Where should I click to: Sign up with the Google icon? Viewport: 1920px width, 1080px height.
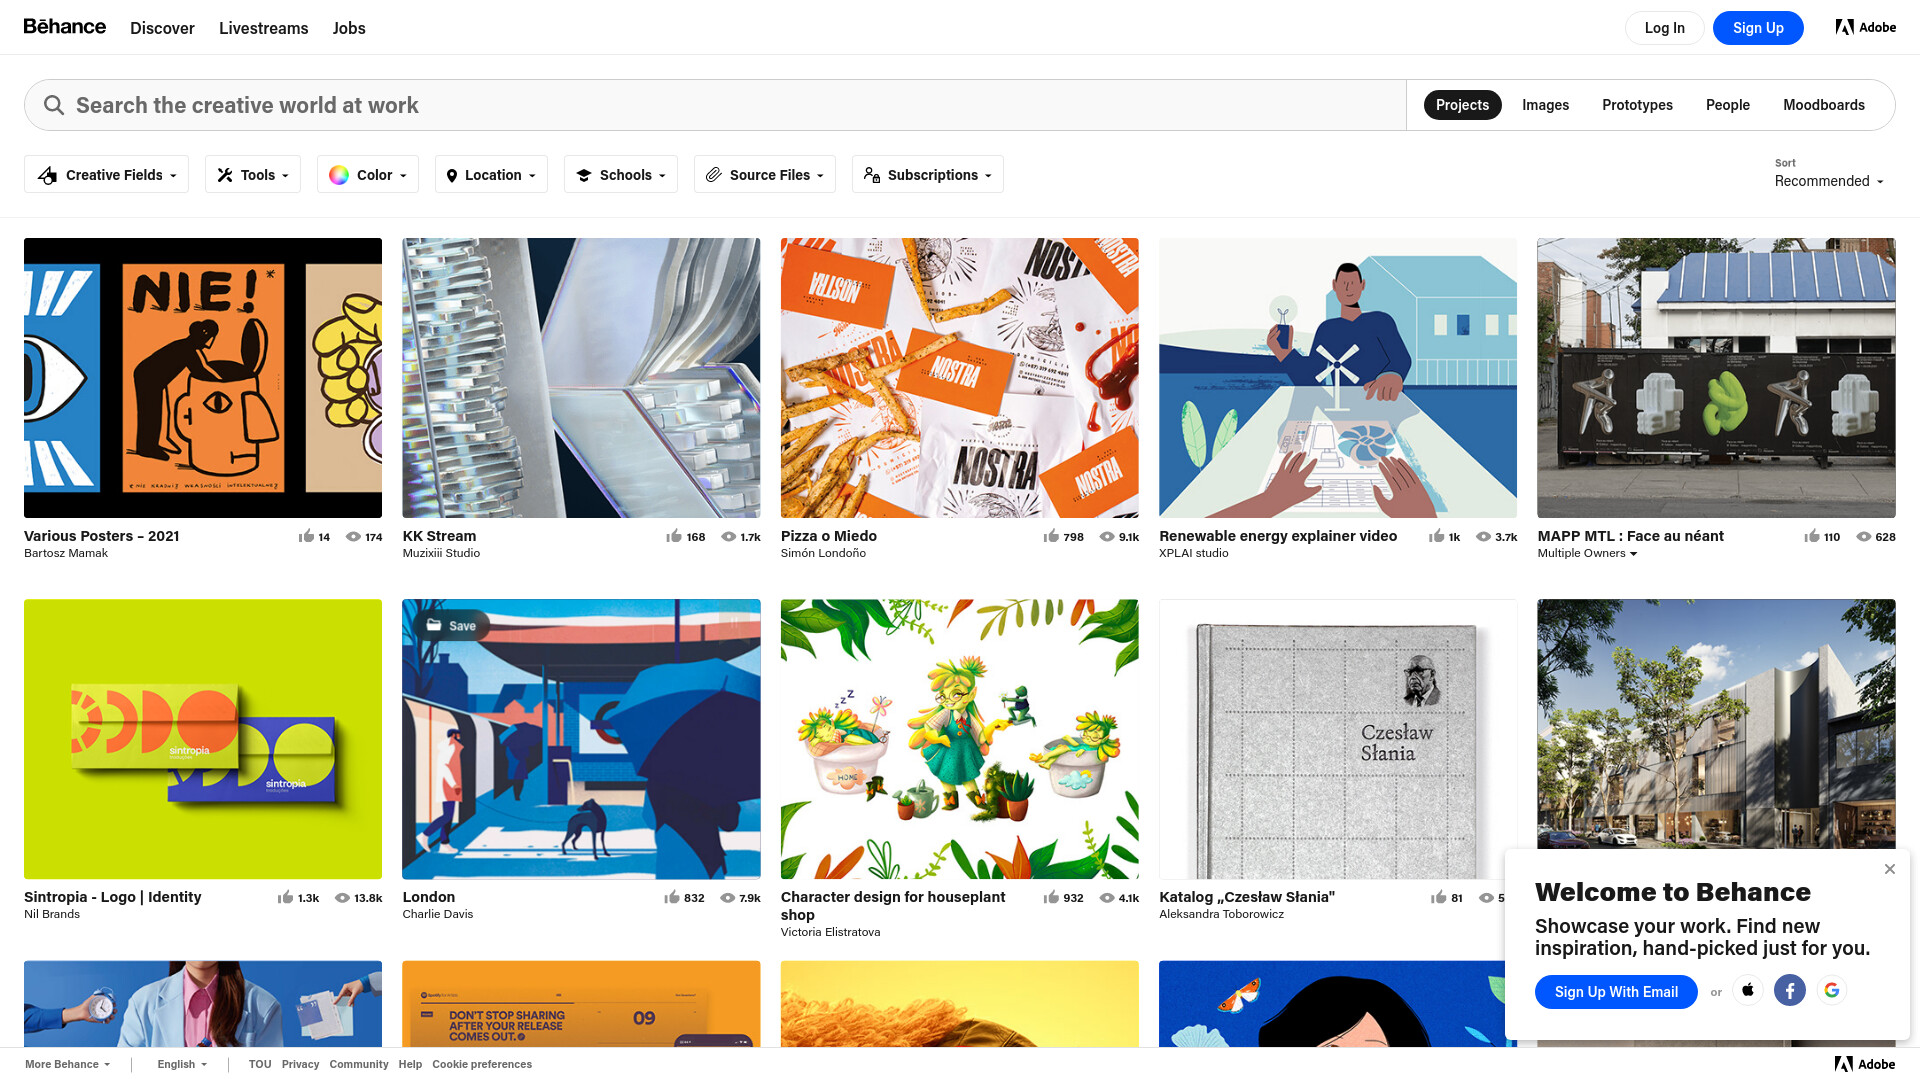(1832, 990)
